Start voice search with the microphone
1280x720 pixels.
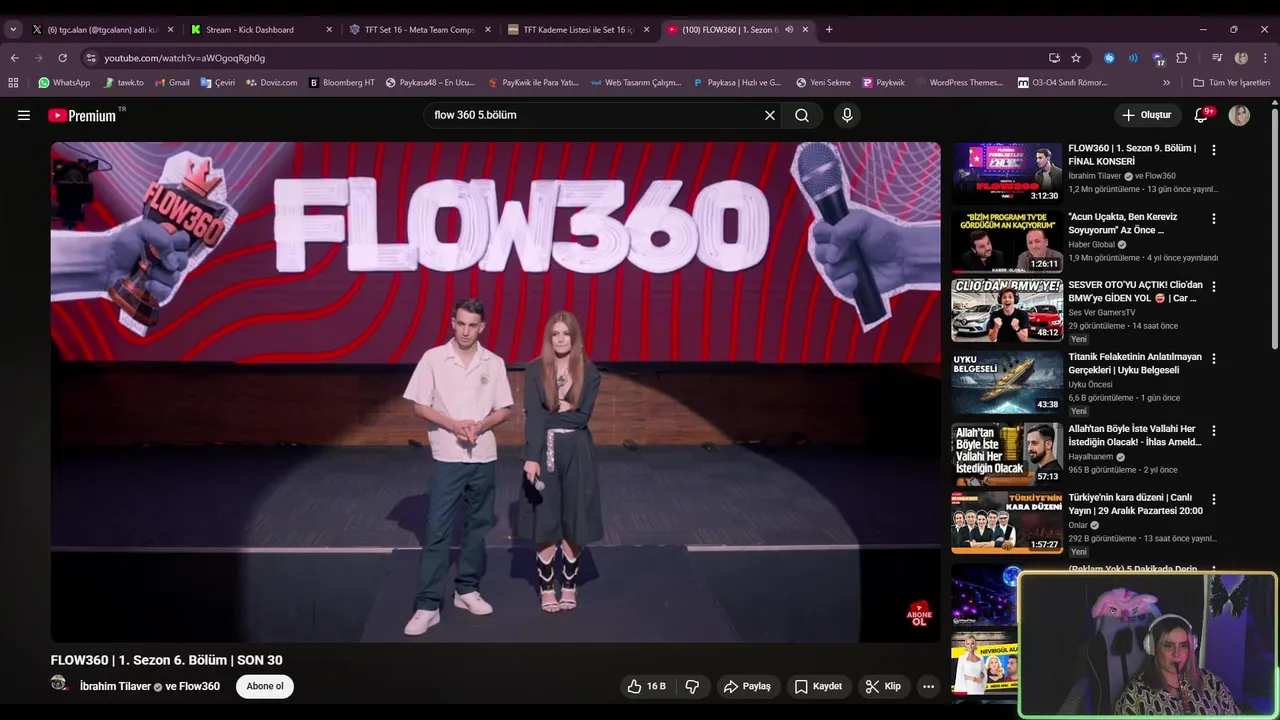(x=847, y=115)
